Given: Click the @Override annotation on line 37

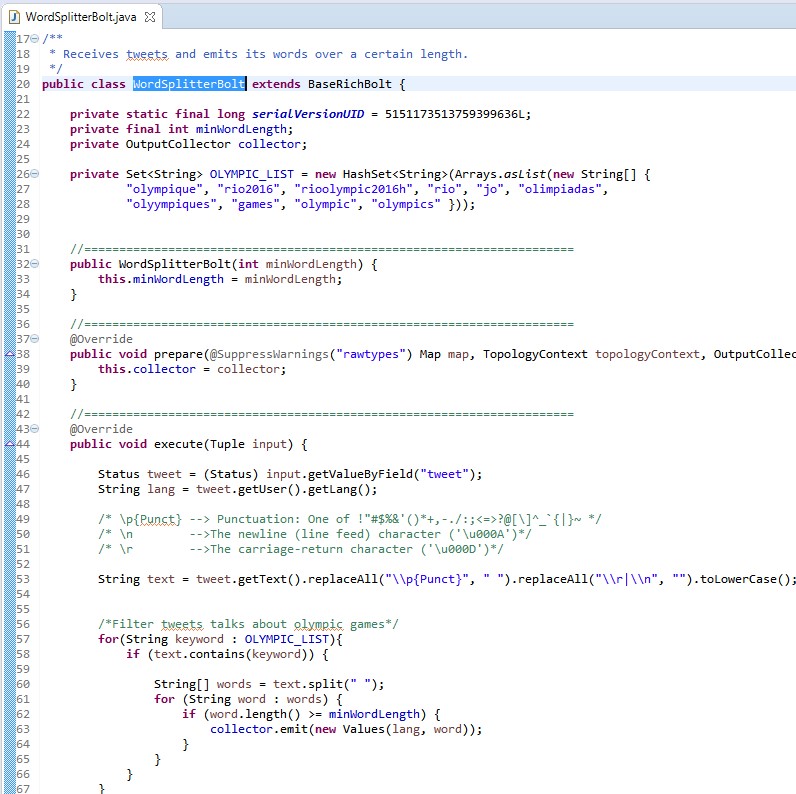Looking at the screenshot, I should click(101, 339).
